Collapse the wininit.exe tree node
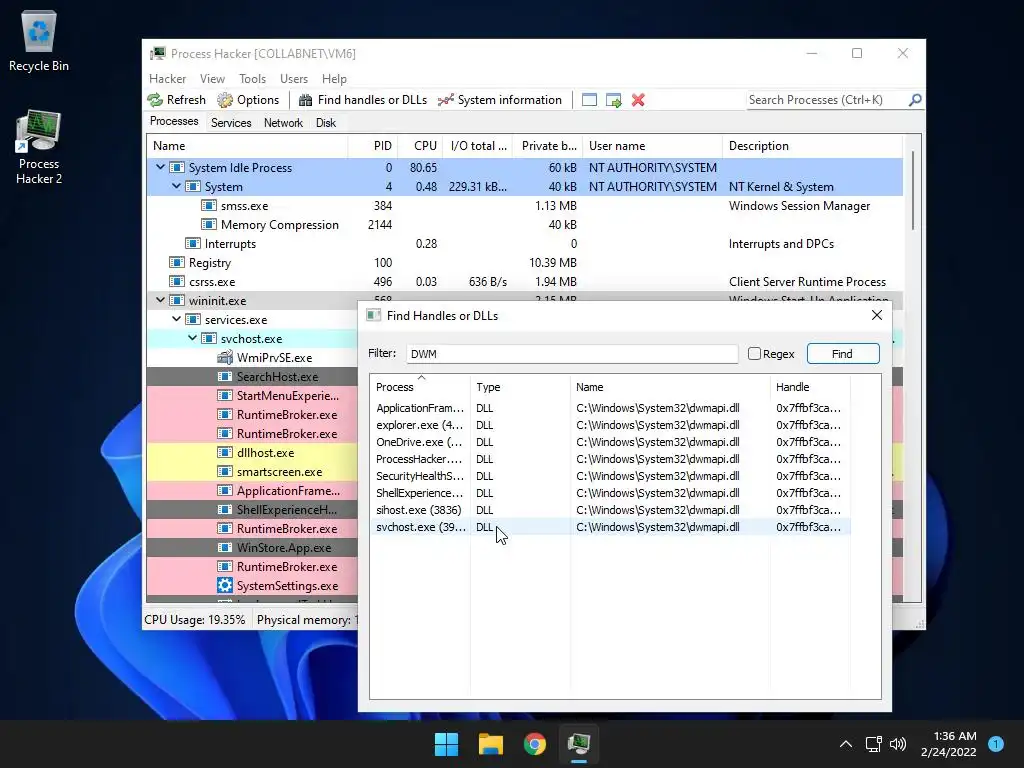 tap(160, 300)
